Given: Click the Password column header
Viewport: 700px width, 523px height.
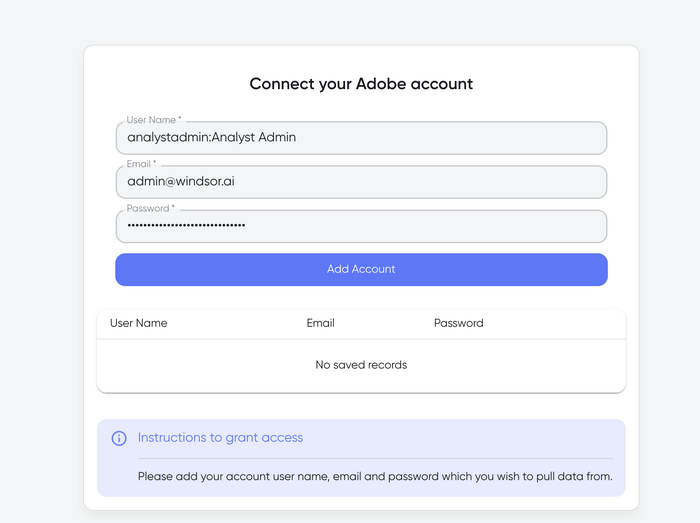Looking at the screenshot, I should (x=458, y=323).
